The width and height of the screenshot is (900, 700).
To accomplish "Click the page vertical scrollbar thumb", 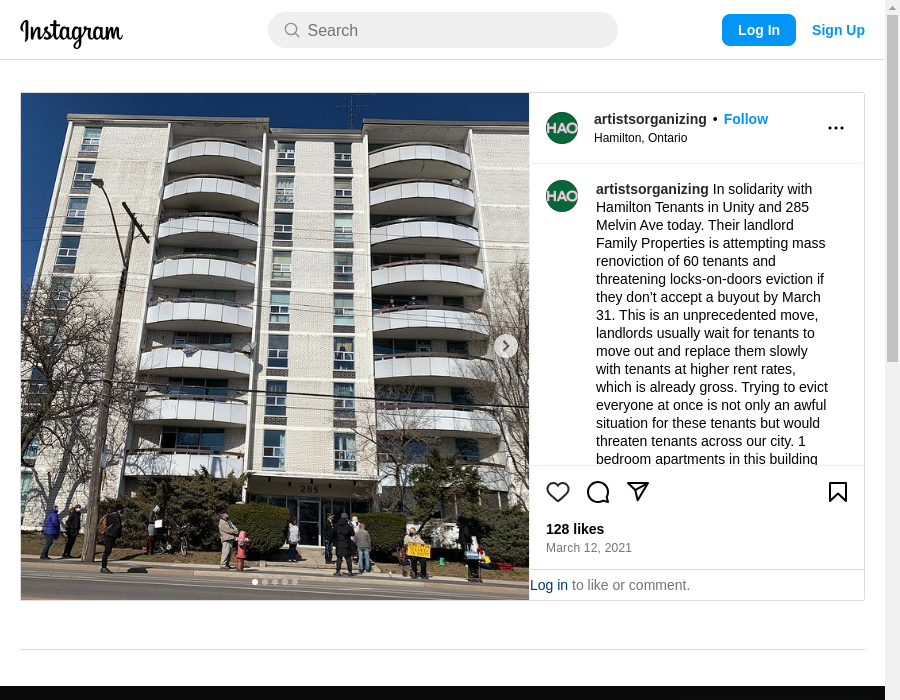I will [x=892, y=188].
